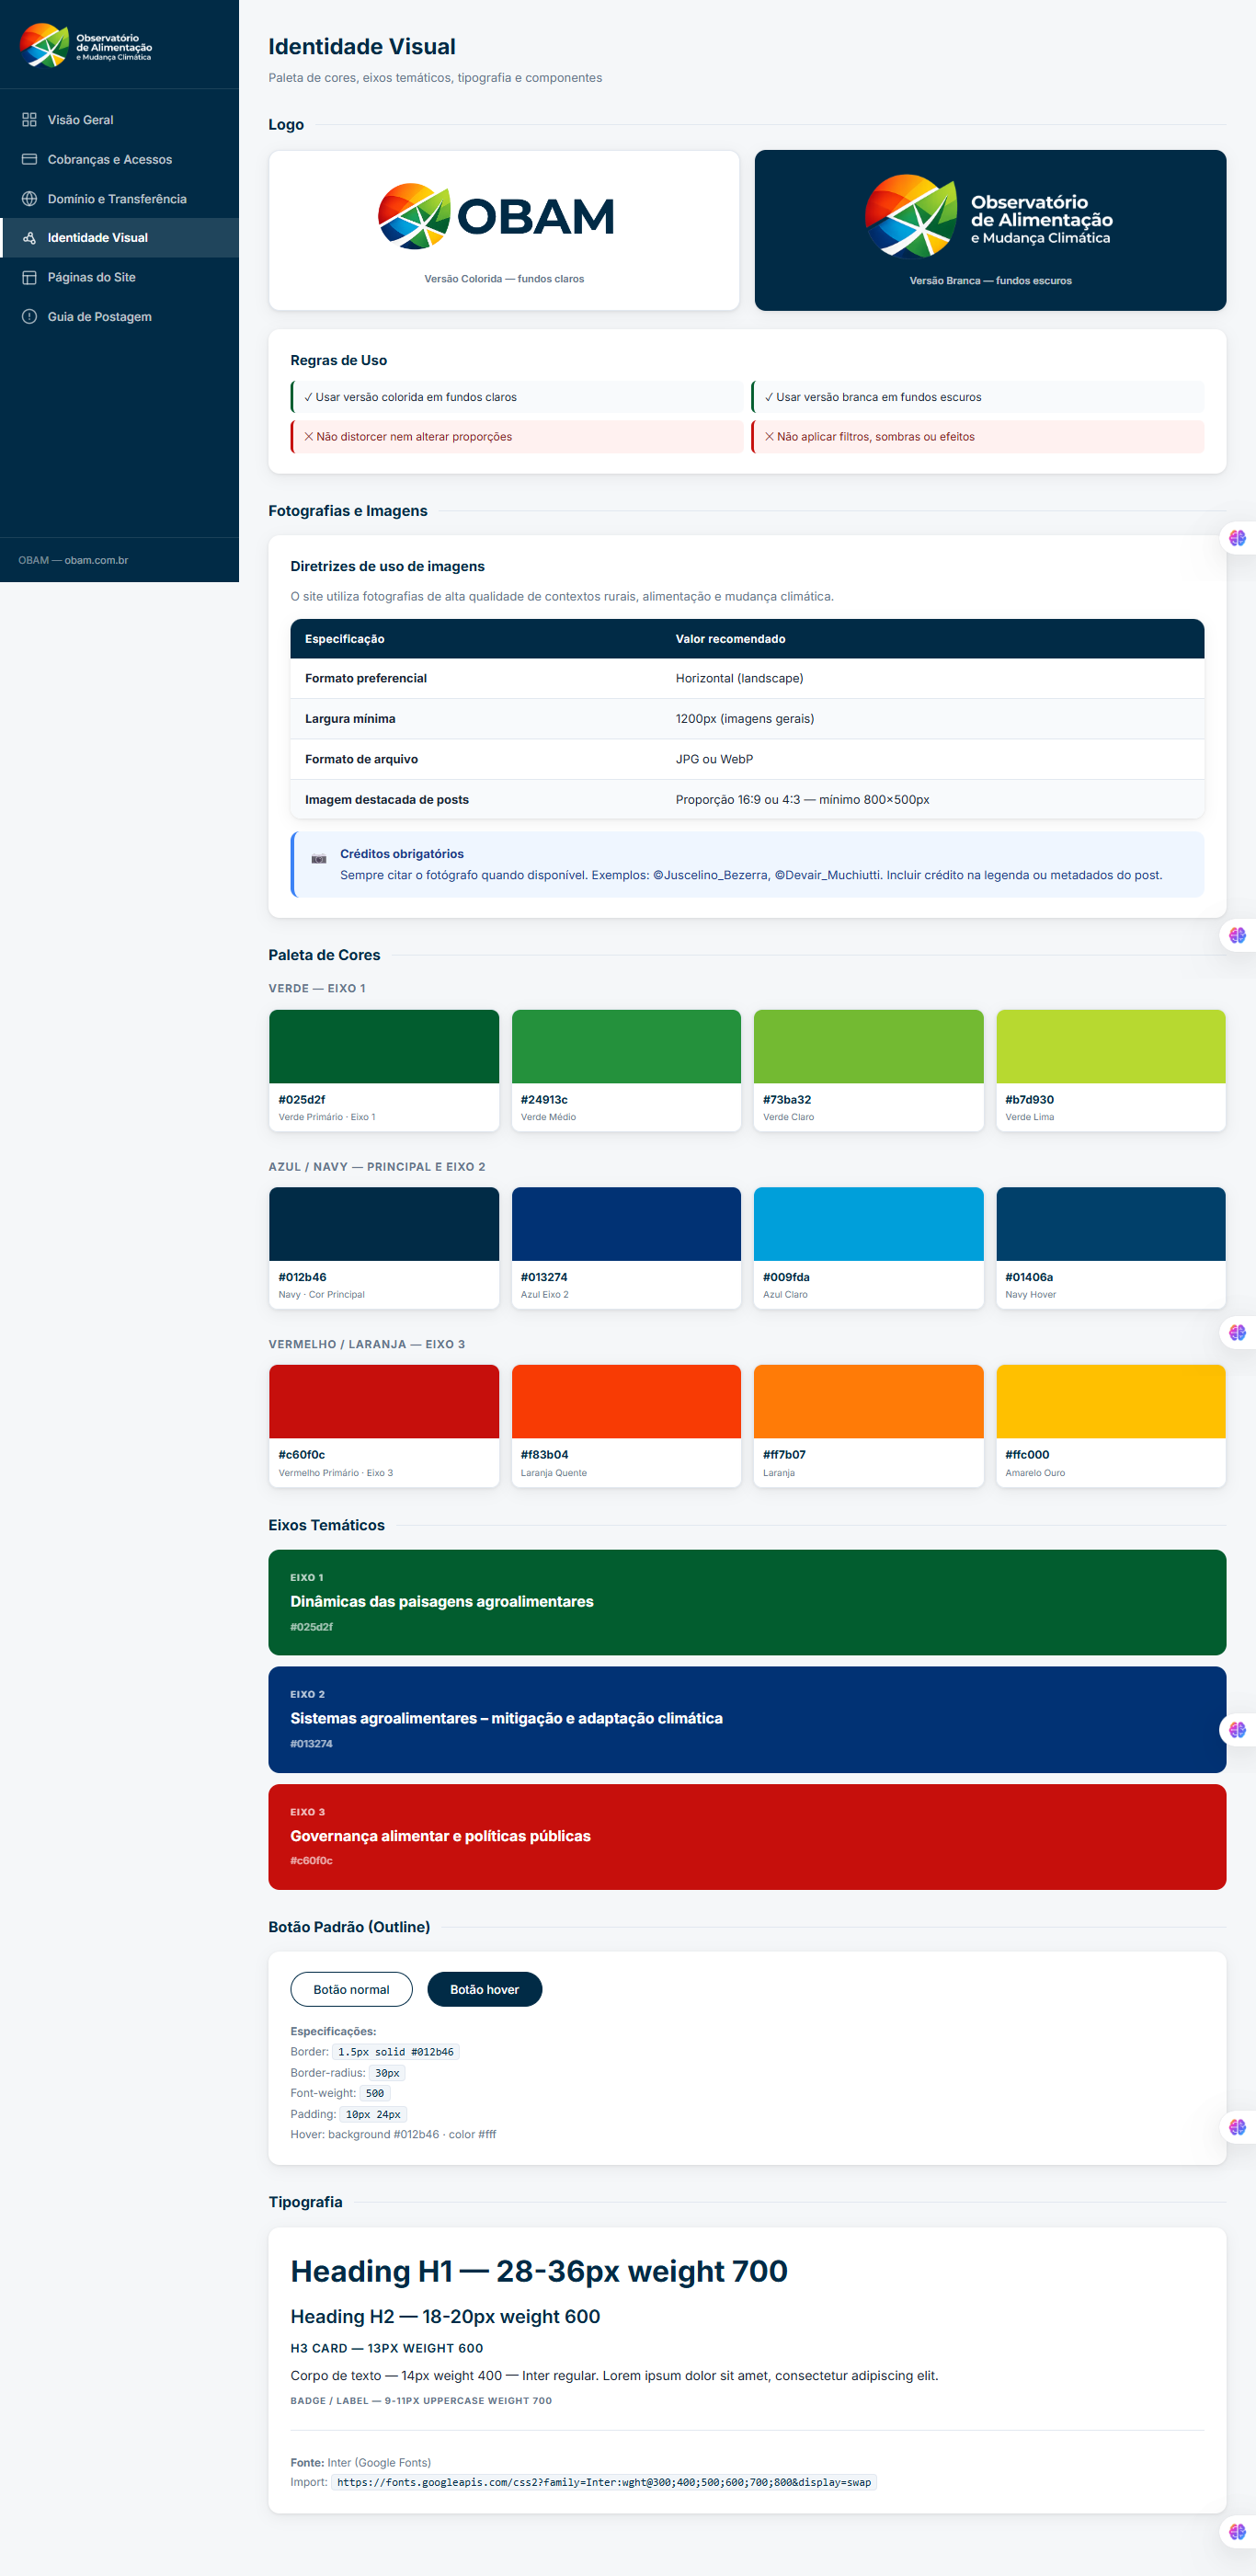
Task: Select the #f83b04 Laranja Quente swatch
Action: point(626,1426)
